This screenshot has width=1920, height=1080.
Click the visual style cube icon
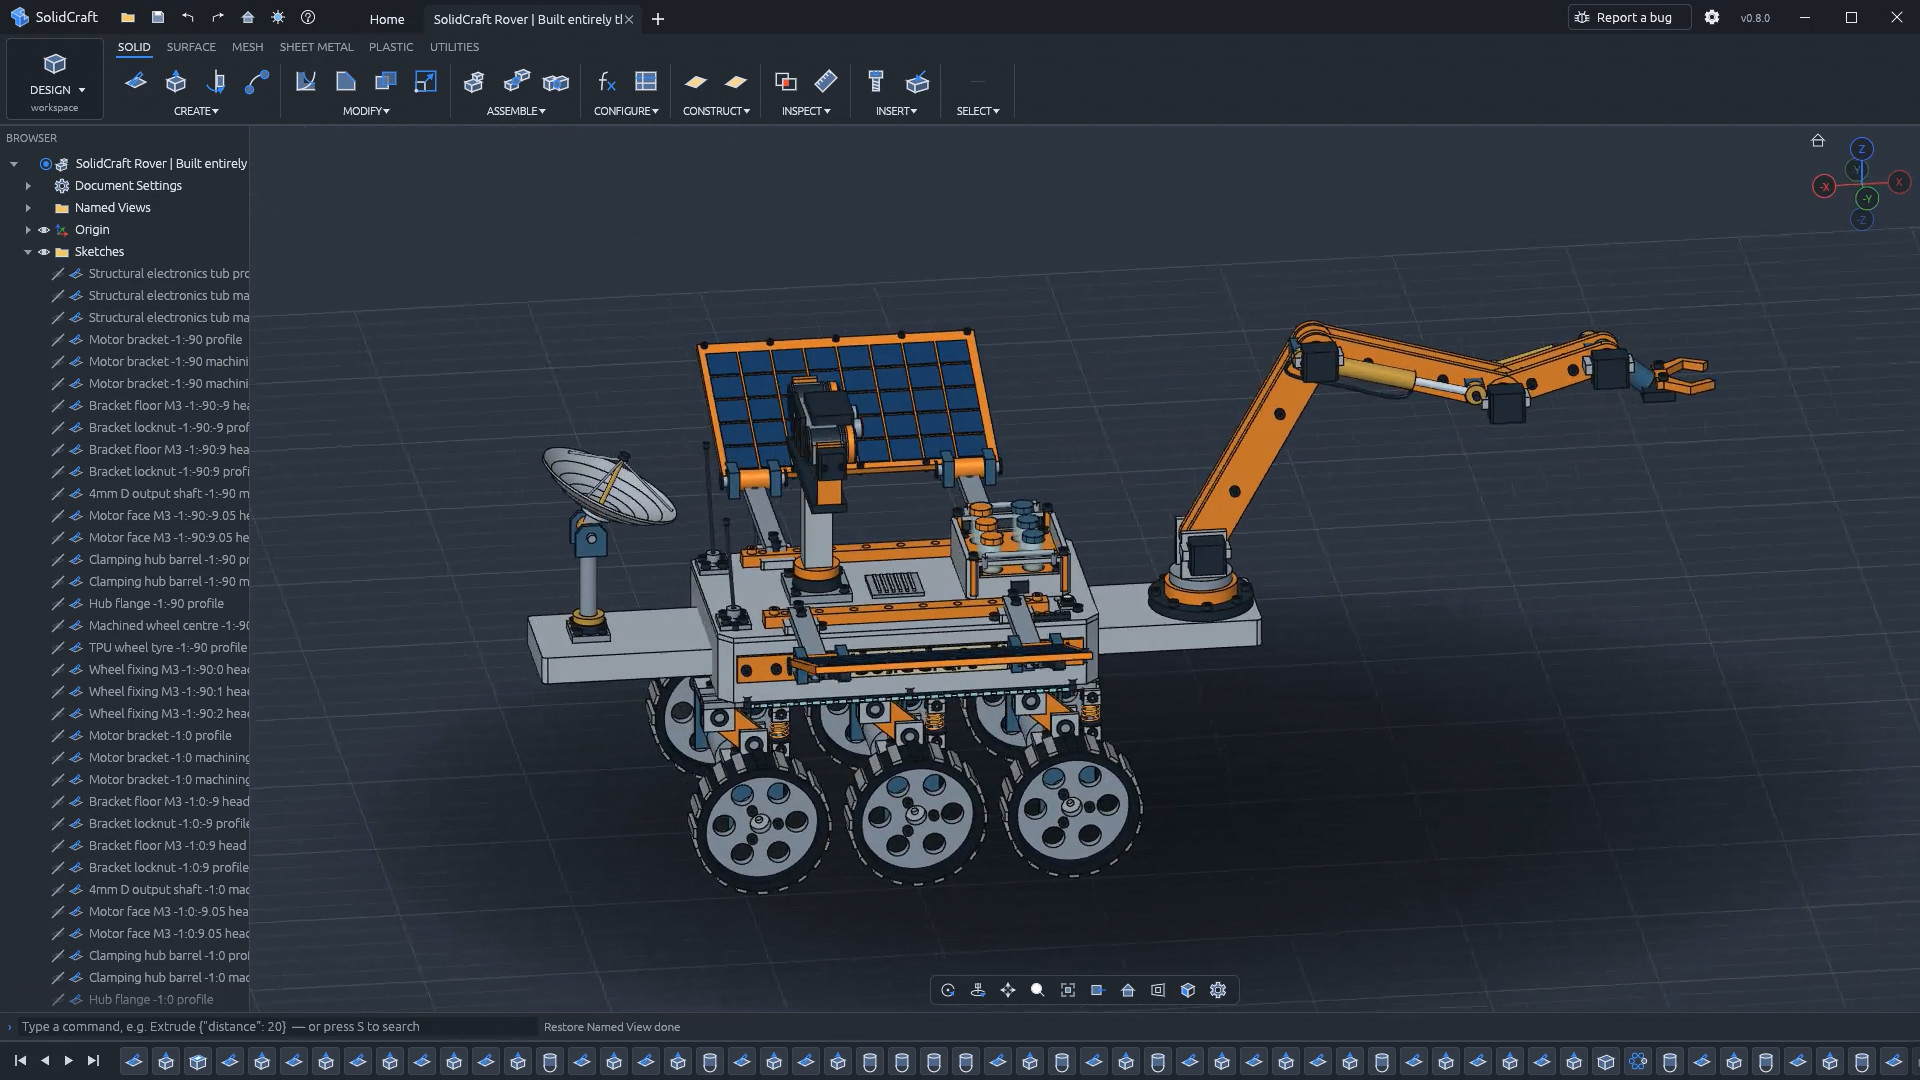(x=1188, y=990)
